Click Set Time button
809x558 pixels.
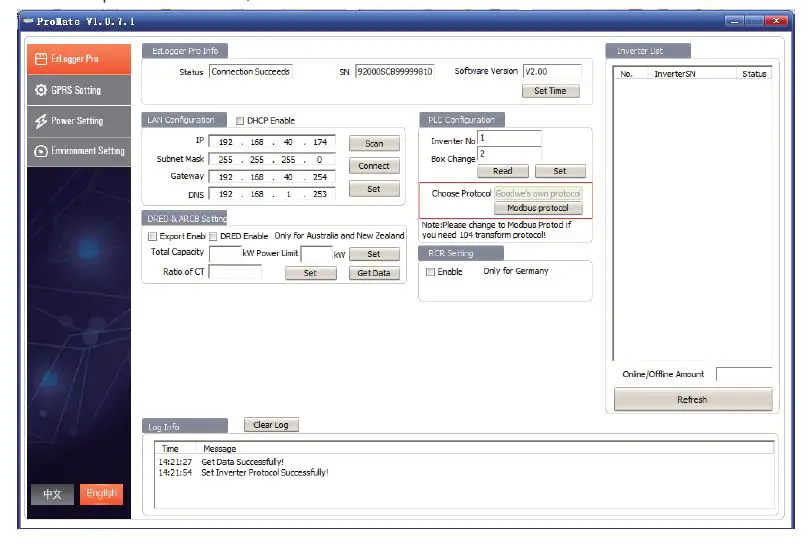[x=551, y=91]
